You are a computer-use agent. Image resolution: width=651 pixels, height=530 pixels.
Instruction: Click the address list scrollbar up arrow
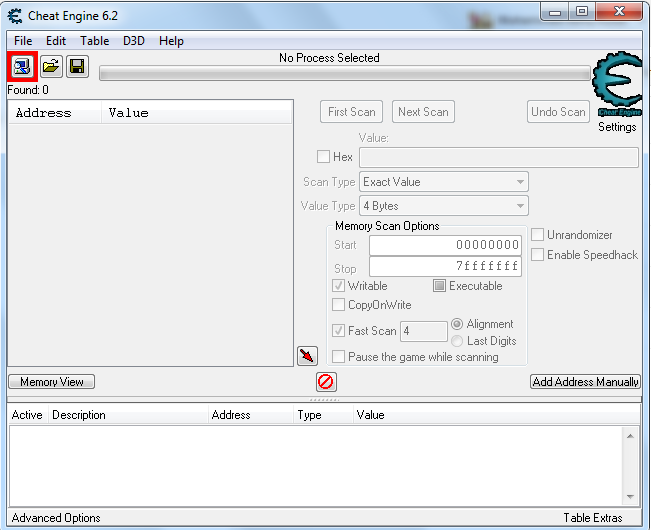tap(630, 436)
